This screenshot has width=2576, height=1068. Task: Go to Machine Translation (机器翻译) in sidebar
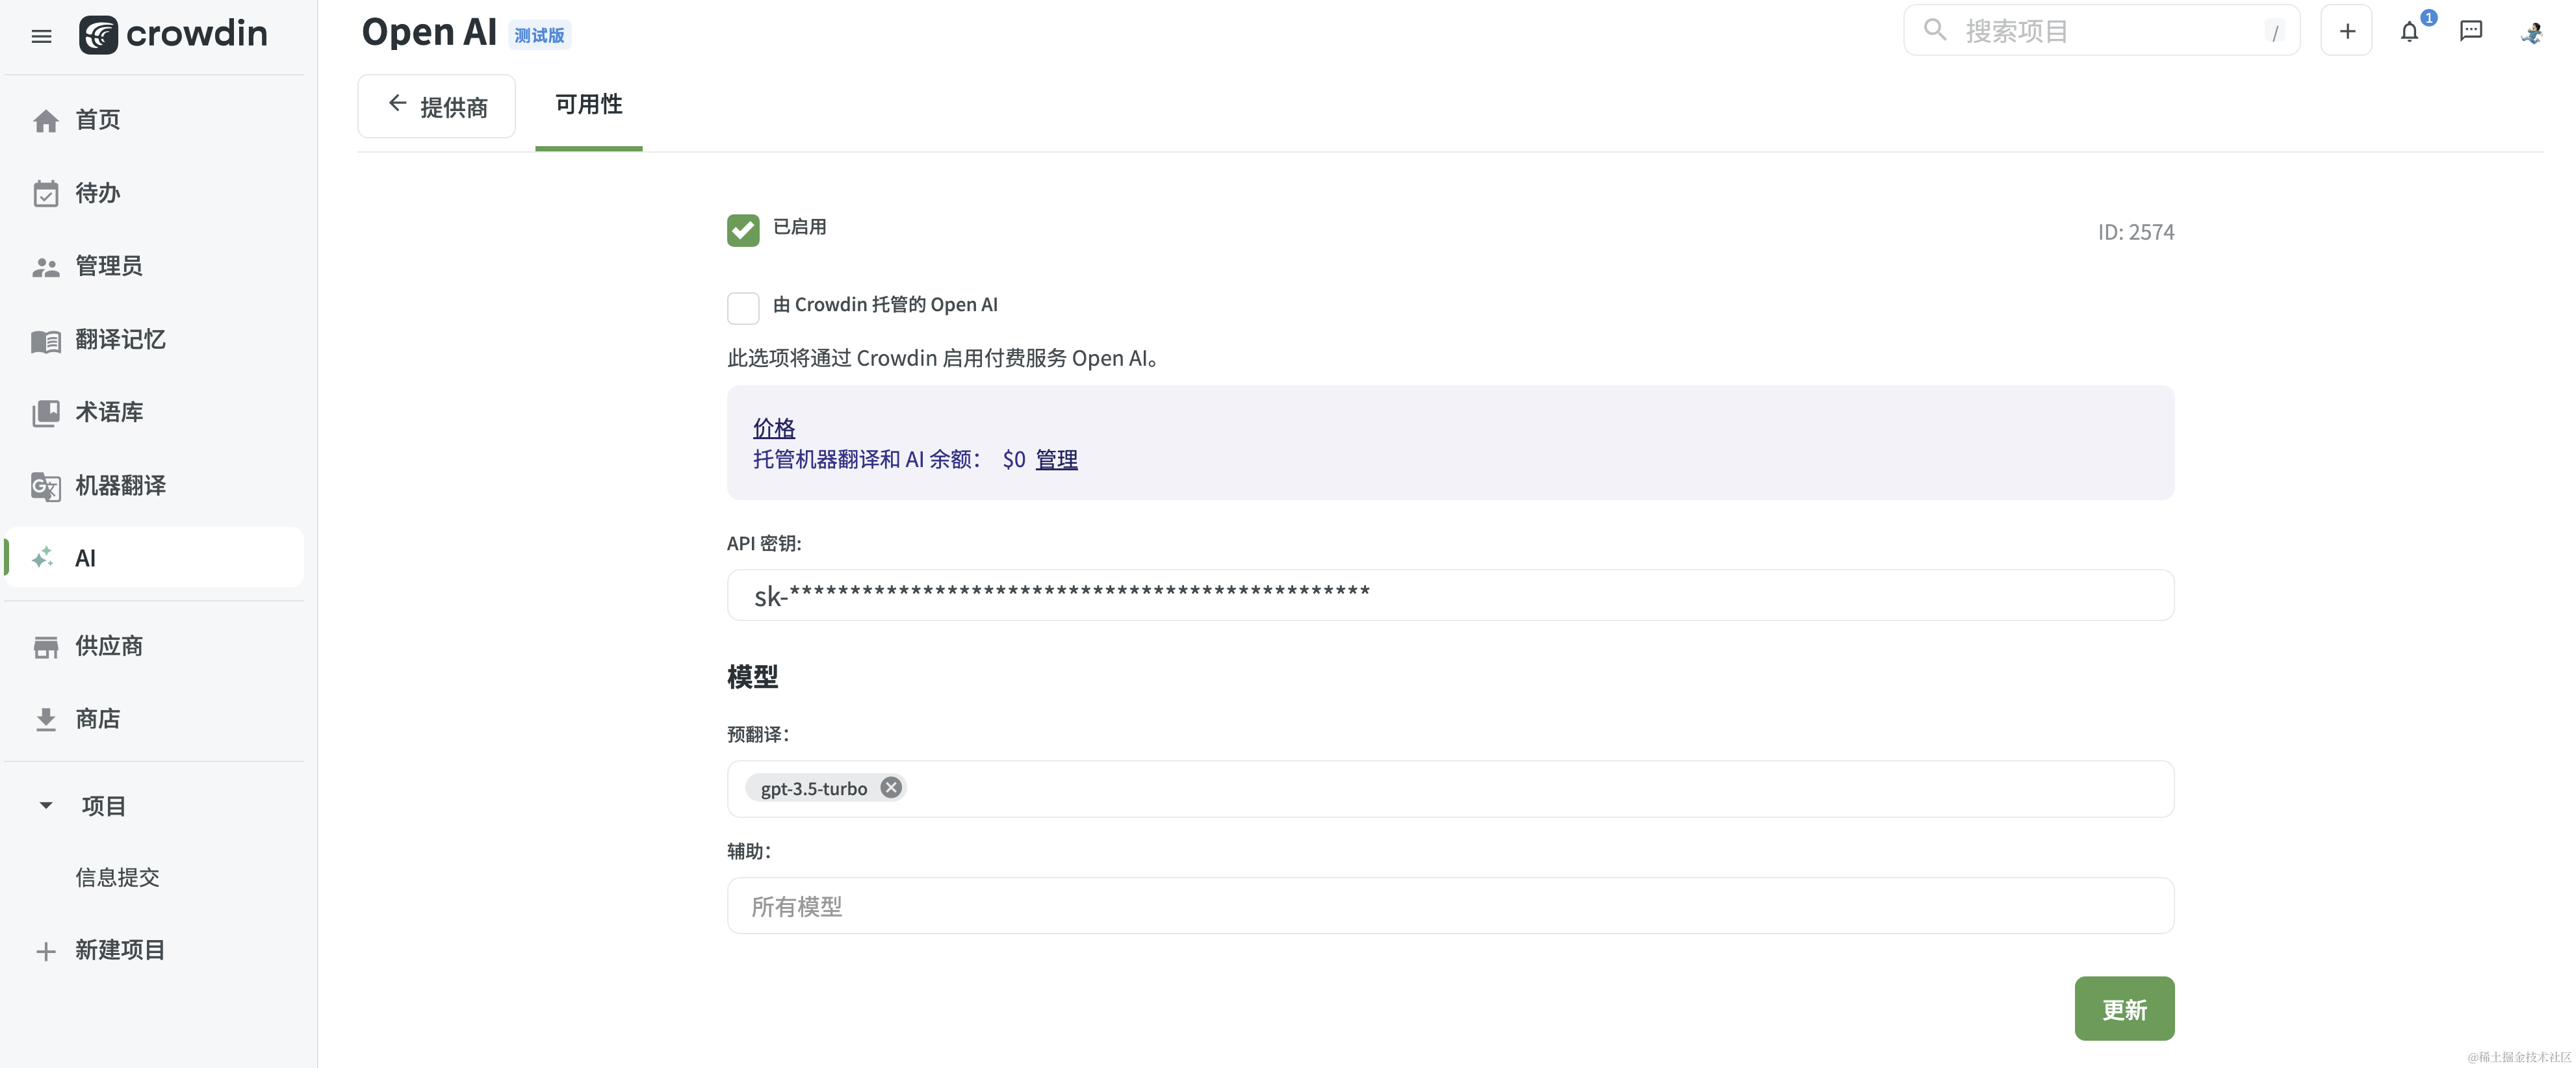pyautogui.click(x=120, y=486)
